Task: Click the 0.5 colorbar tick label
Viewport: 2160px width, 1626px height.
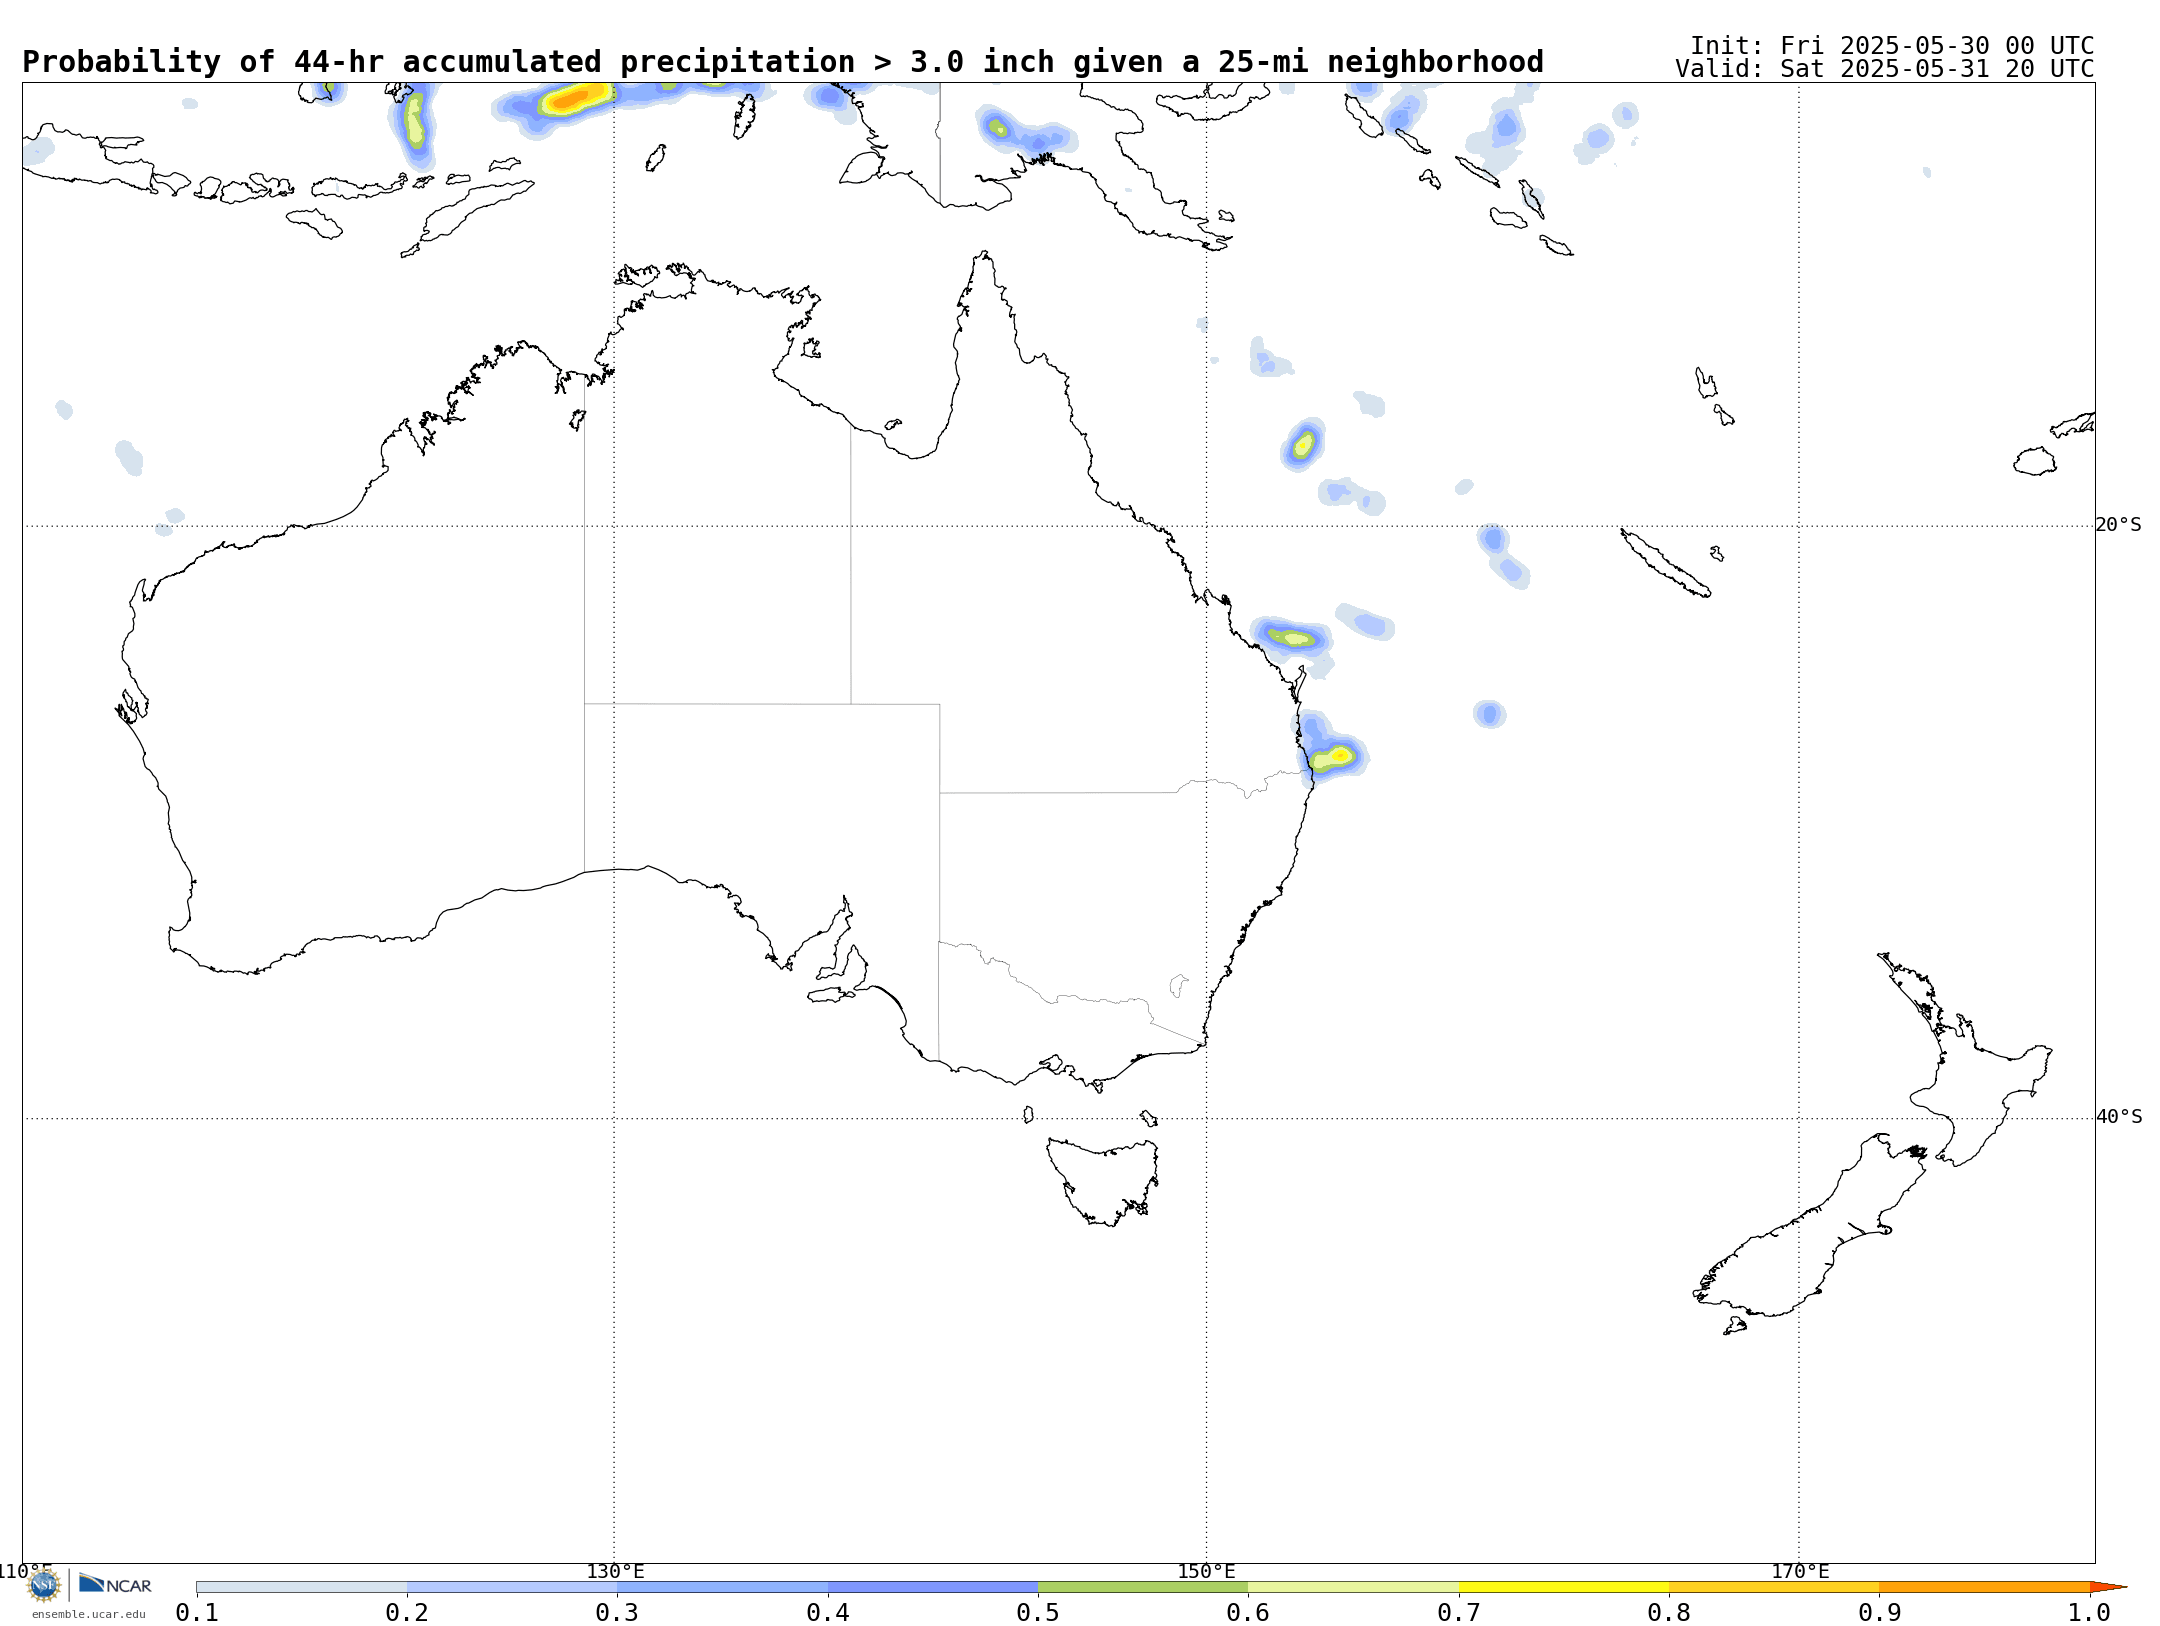Action: coord(1038,1612)
